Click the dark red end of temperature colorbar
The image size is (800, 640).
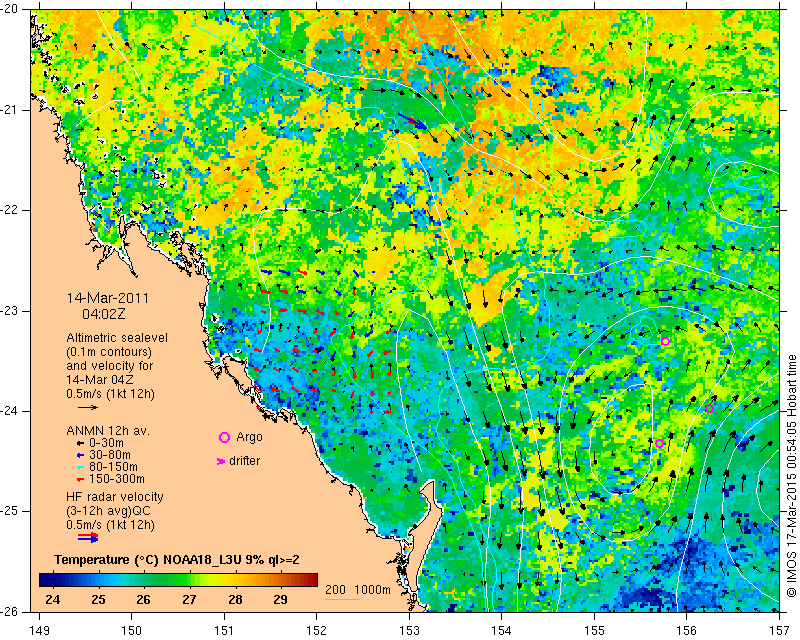(x=313, y=580)
